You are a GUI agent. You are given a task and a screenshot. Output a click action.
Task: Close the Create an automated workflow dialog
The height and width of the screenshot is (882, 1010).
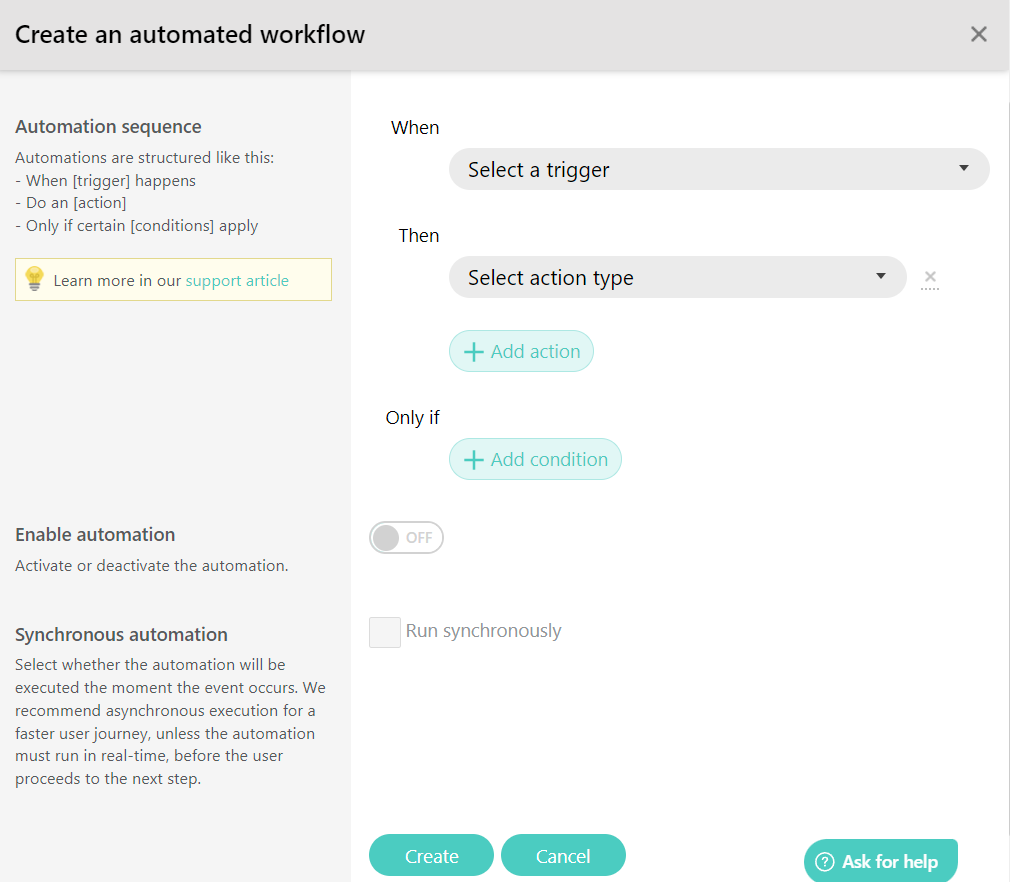pos(978,33)
